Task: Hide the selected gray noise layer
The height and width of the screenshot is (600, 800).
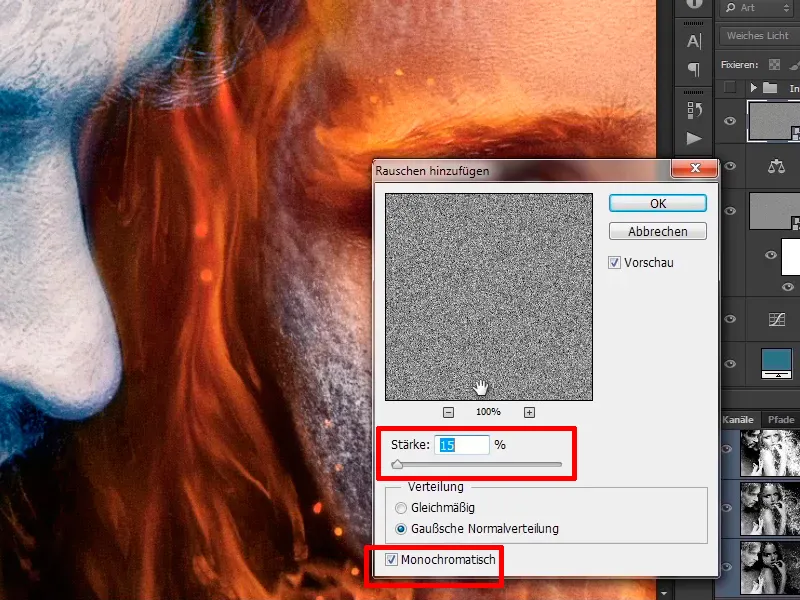Action: (x=730, y=121)
